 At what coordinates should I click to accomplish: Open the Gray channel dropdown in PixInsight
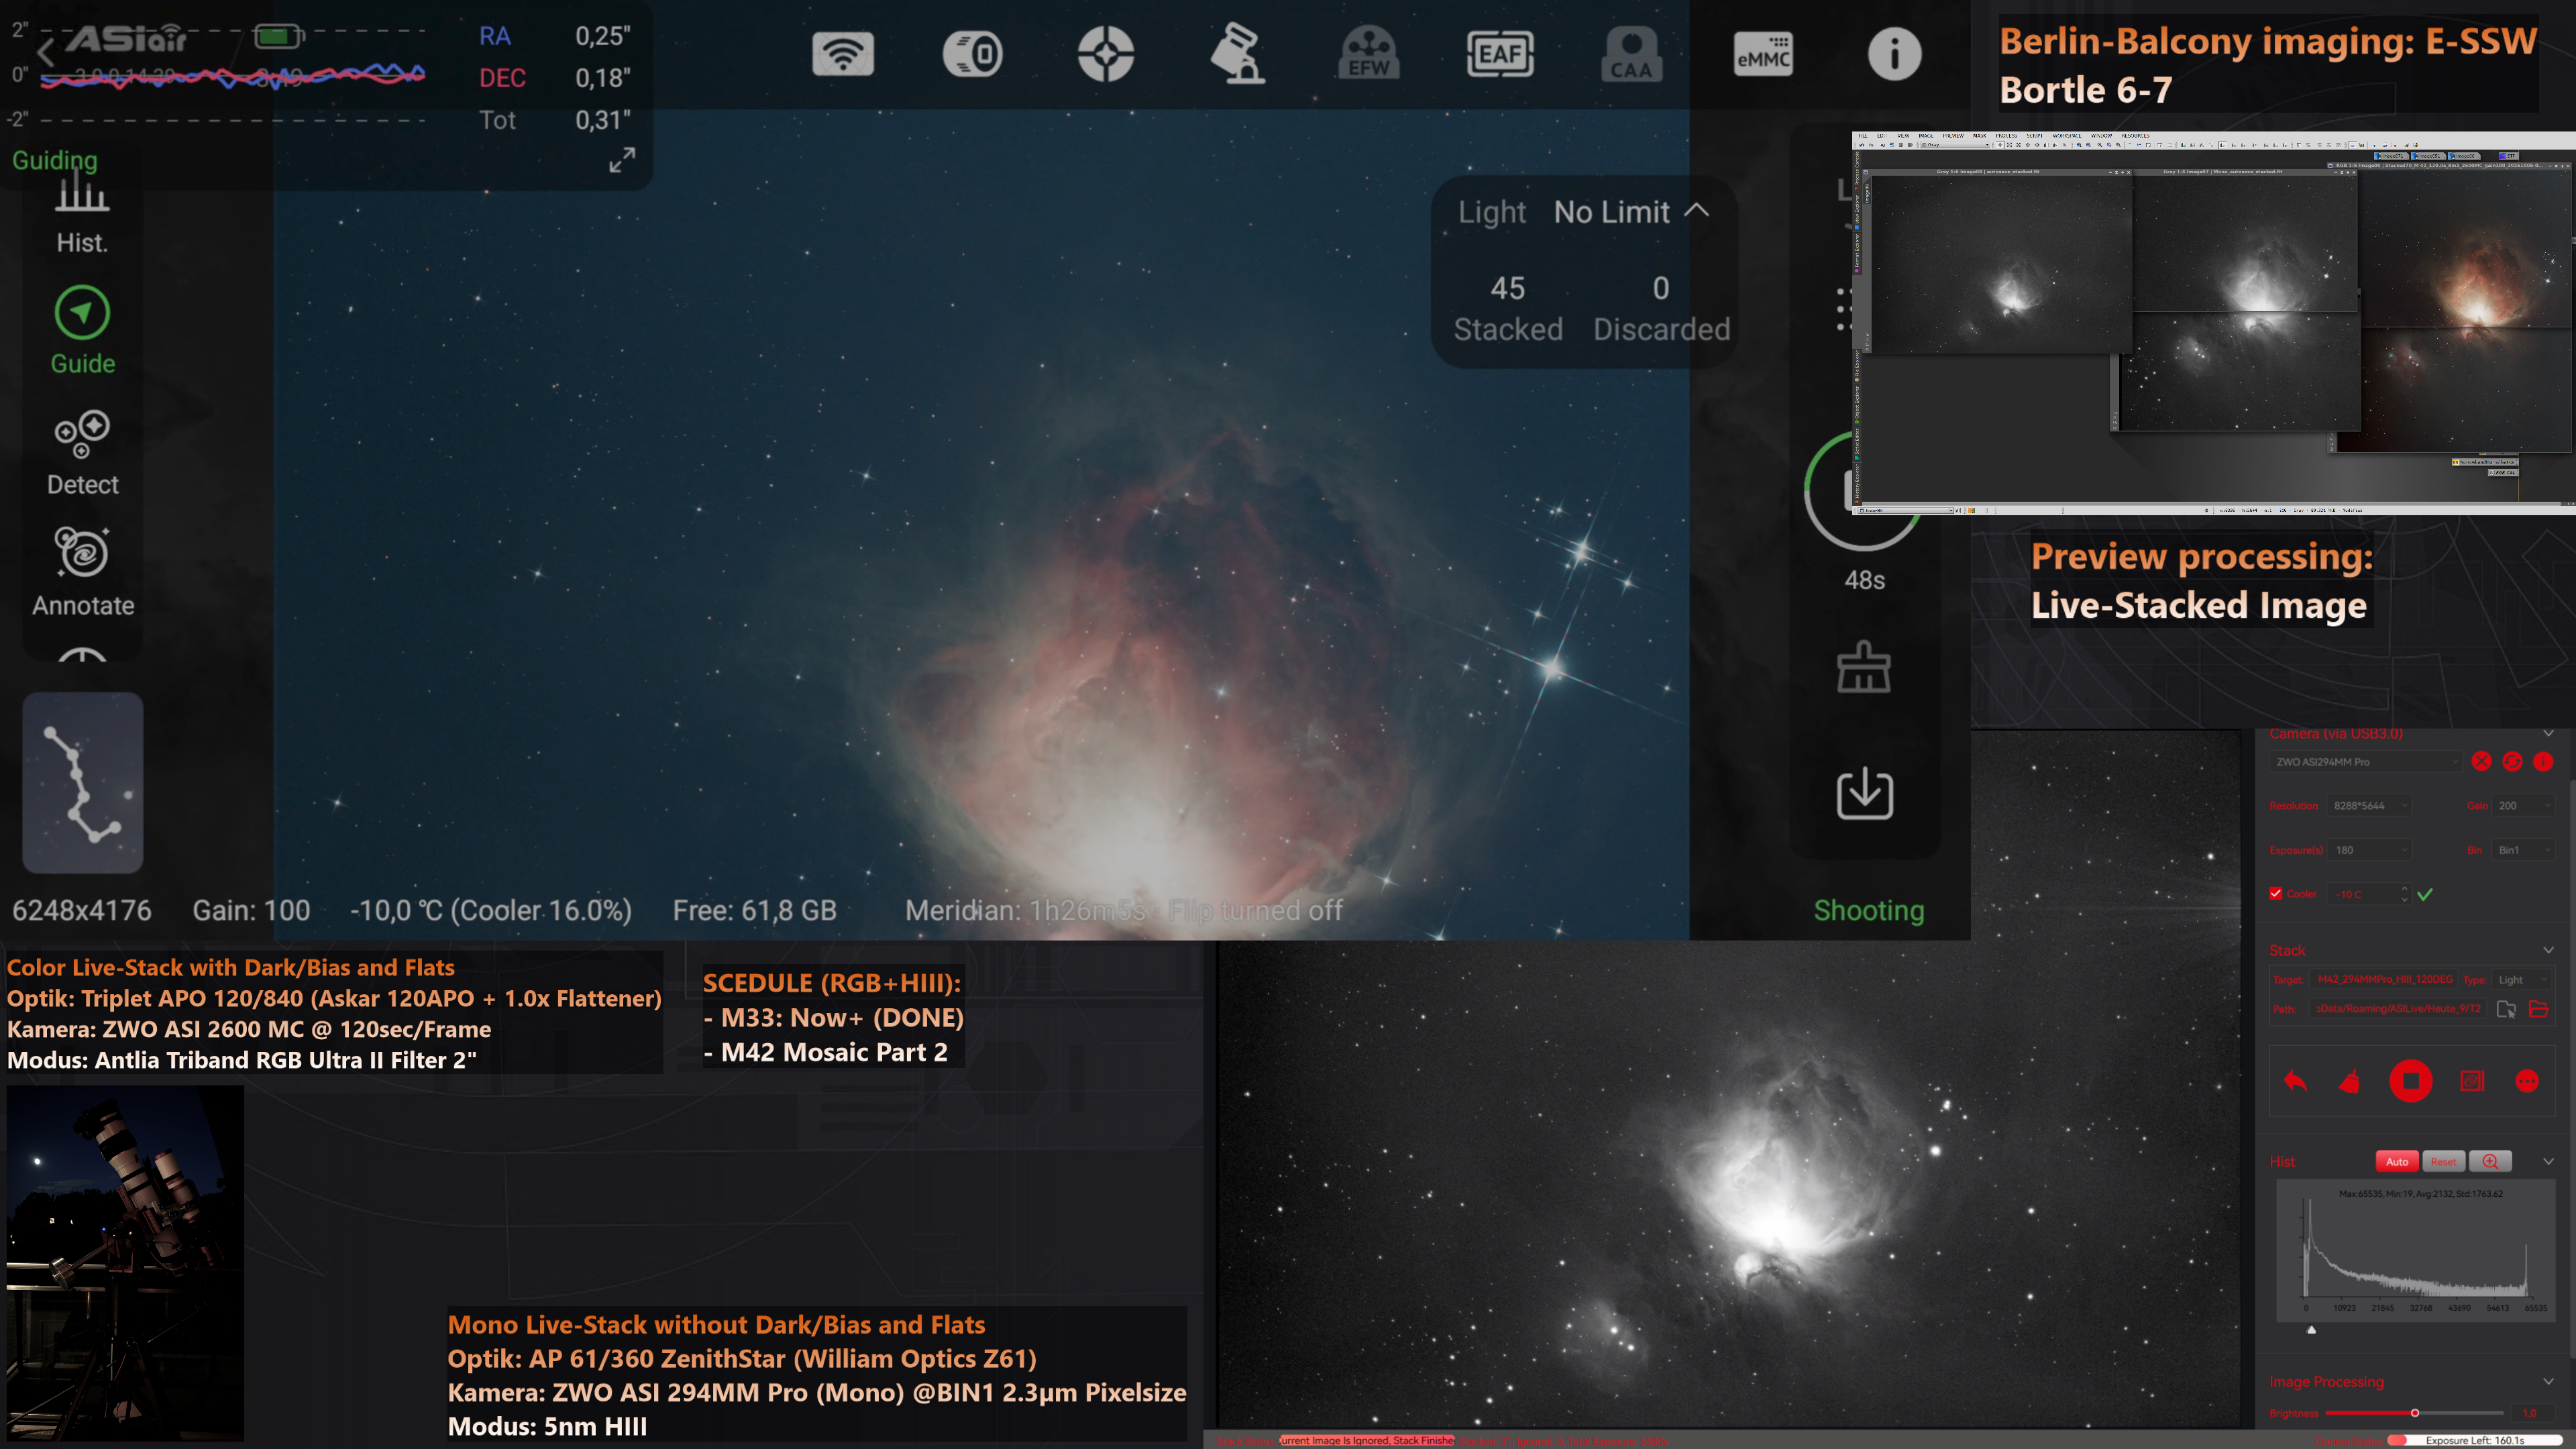[x=1955, y=145]
